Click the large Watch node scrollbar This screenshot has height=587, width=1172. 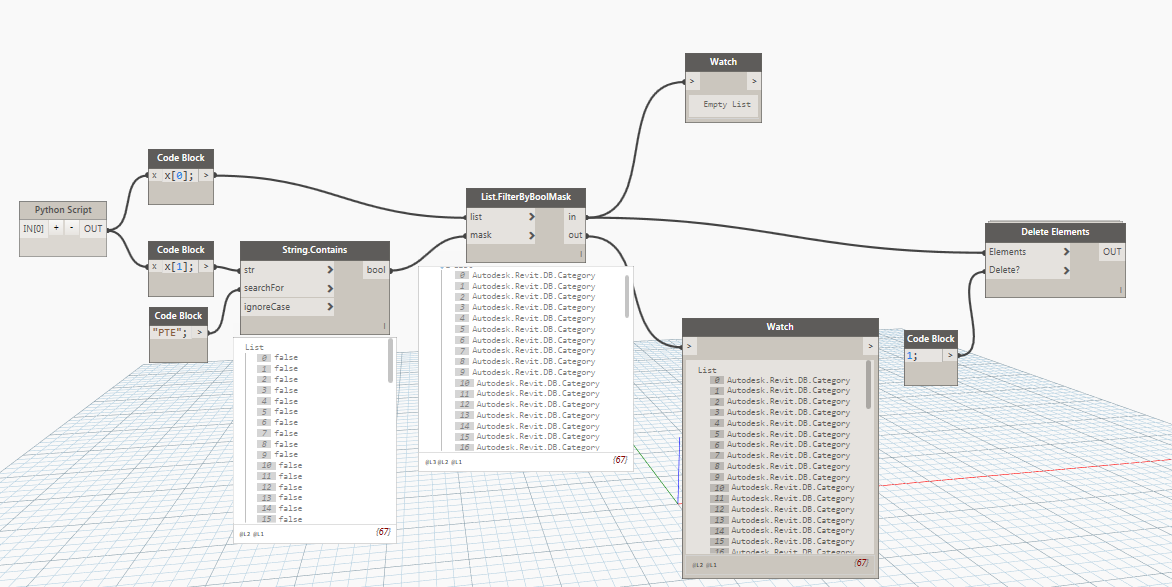tap(868, 384)
